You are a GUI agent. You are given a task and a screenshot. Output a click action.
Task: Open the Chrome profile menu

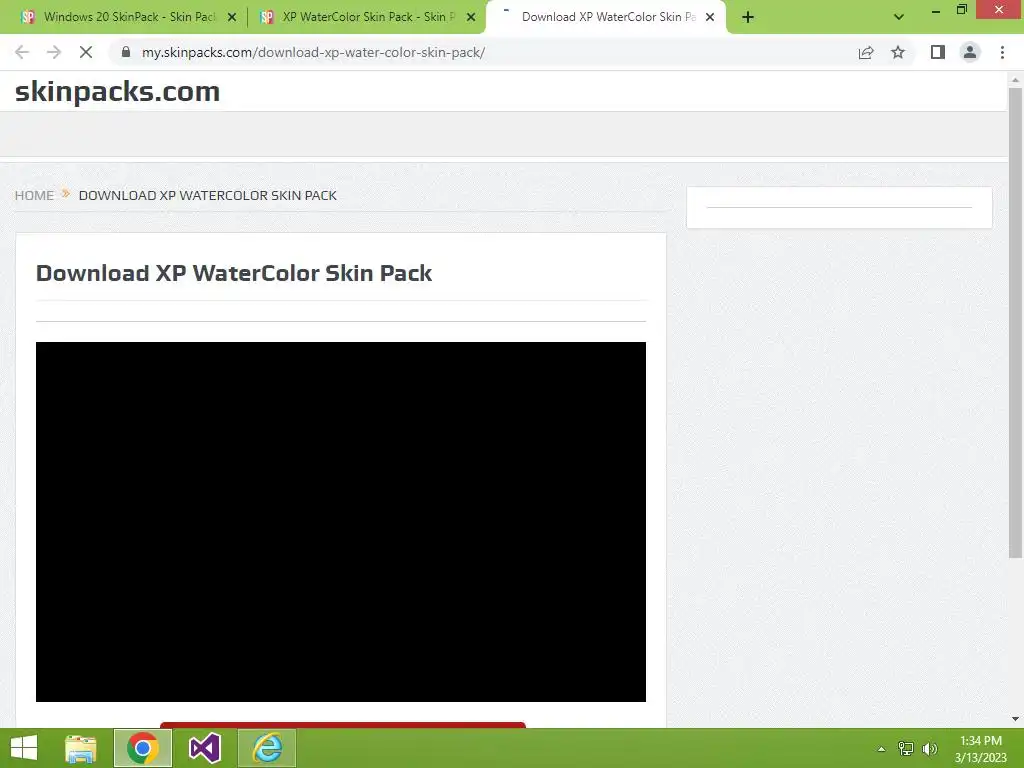click(x=970, y=52)
